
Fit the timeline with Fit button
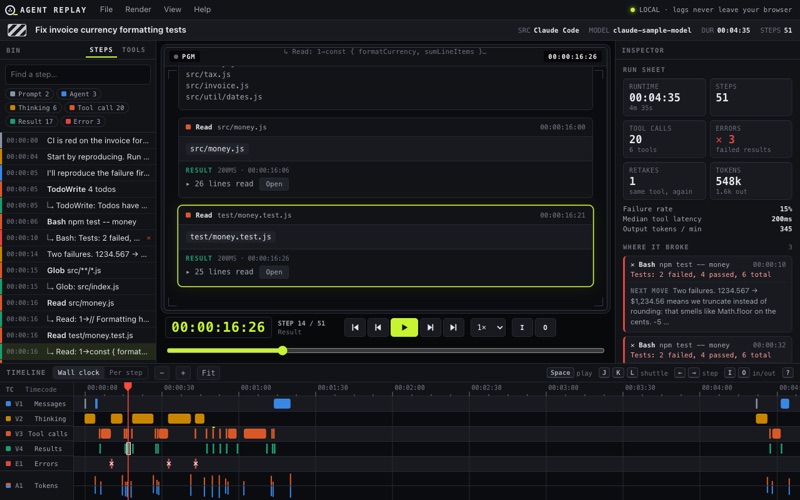tap(208, 373)
